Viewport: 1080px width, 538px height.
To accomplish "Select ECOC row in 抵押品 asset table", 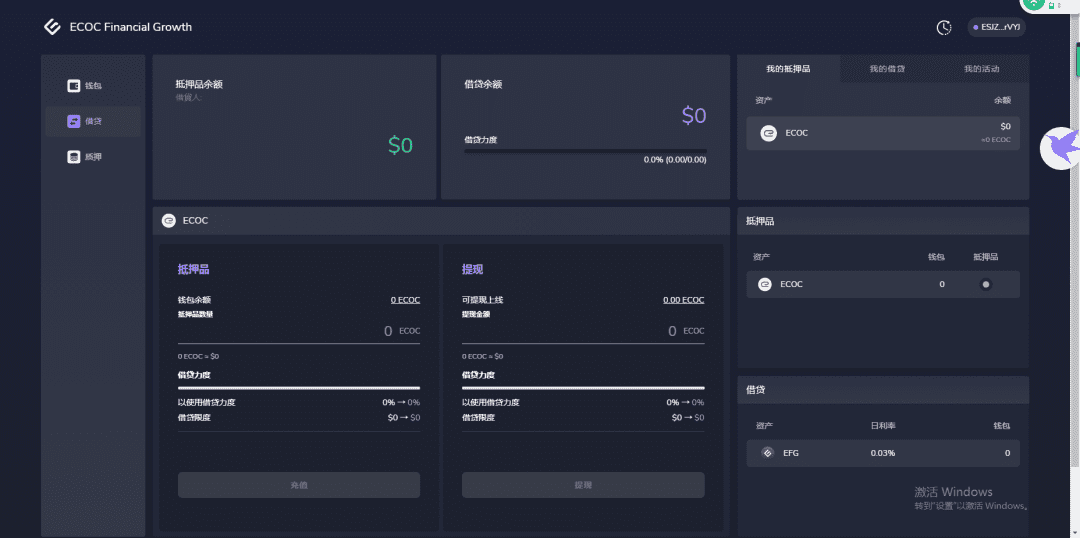I will (x=883, y=284).
